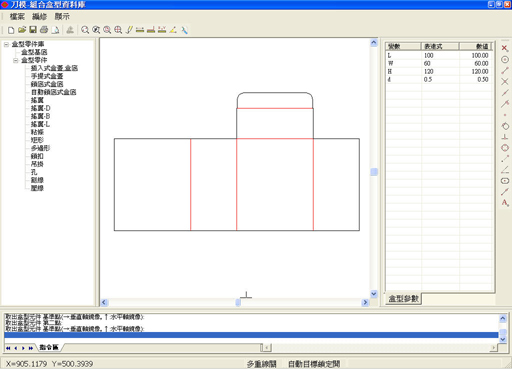Click the wrench settings icon in toolbar

[184, 30]
